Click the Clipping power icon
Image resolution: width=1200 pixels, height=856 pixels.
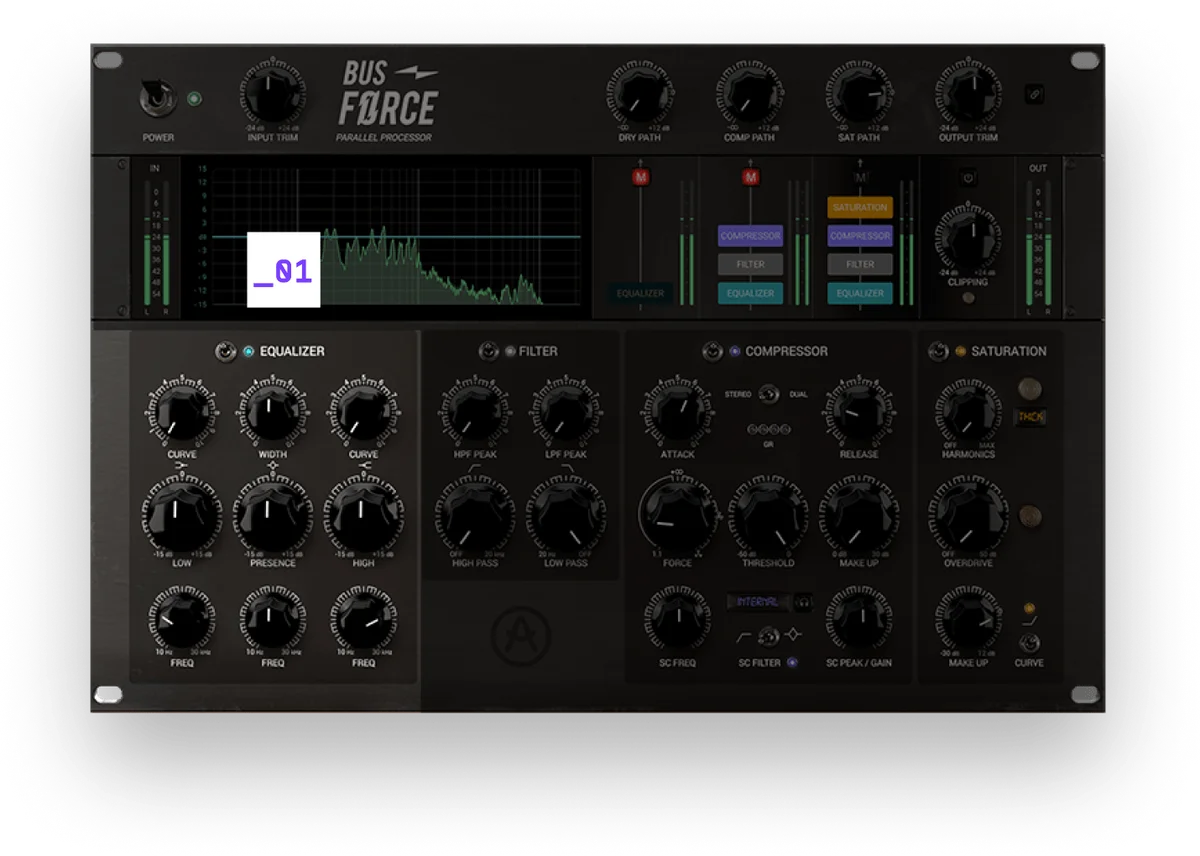pos(968,179)
